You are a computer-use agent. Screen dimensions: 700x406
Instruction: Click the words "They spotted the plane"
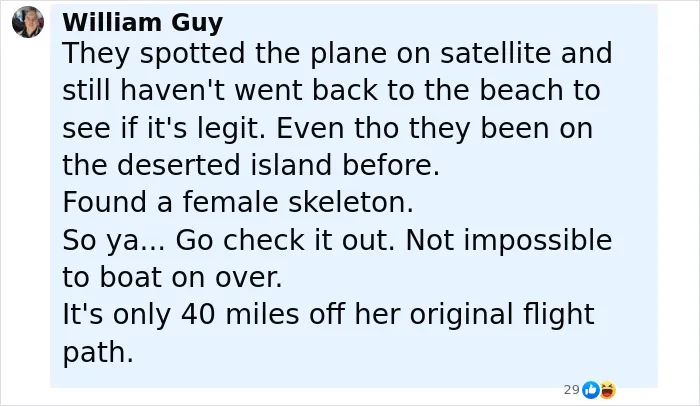(225, 53)
